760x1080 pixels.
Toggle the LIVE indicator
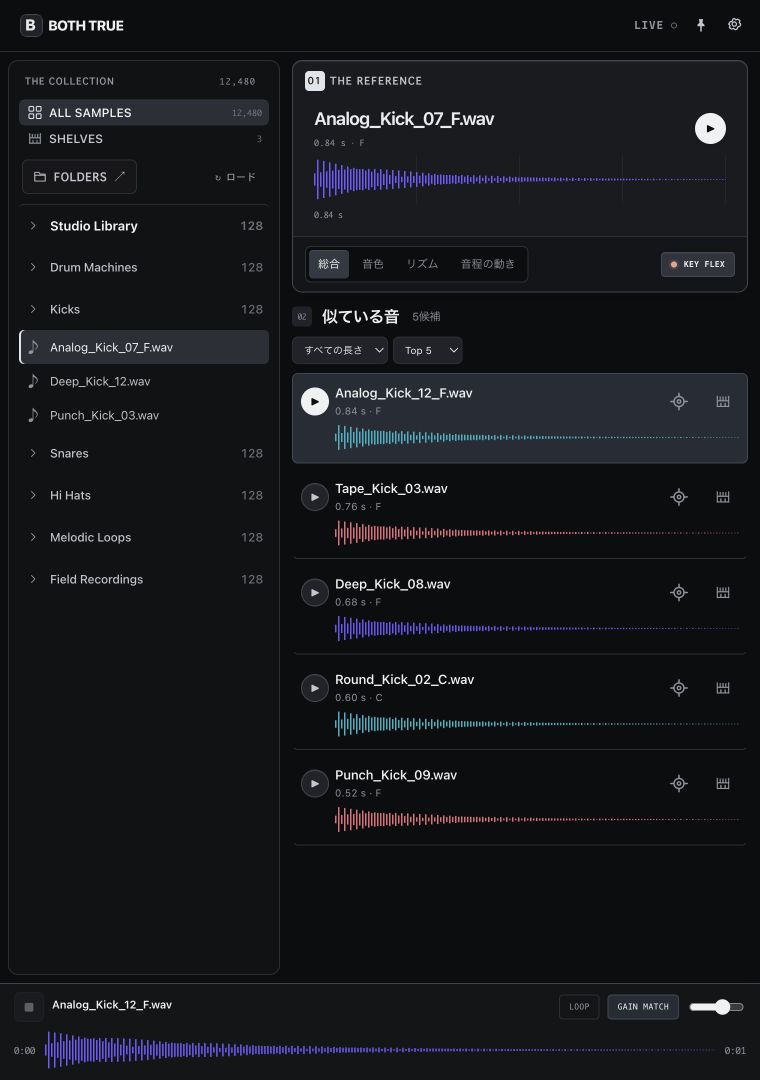click(x=655, y=25)
